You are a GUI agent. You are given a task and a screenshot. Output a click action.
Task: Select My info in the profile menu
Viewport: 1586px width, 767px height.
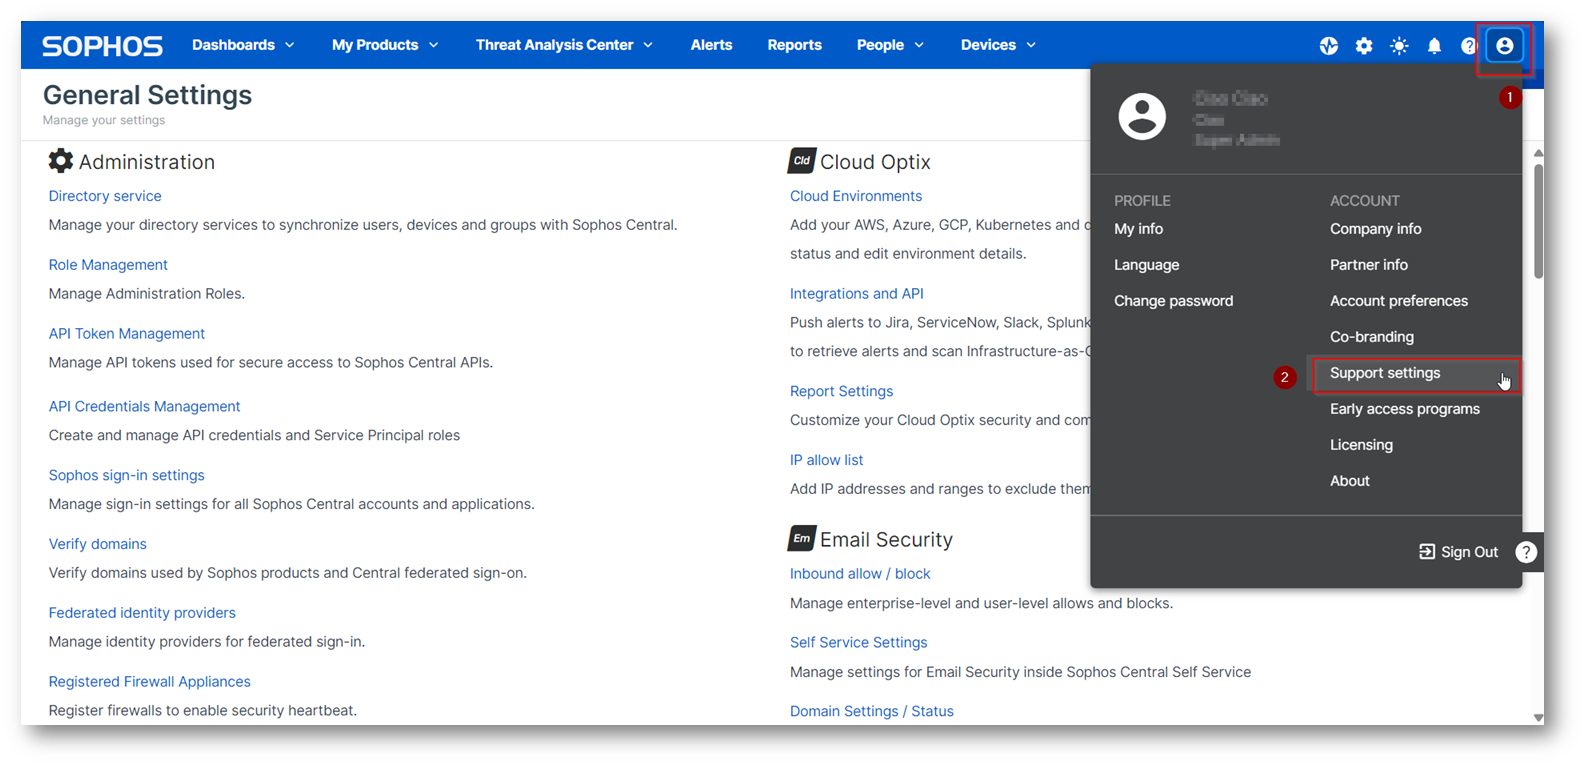click(x=1138, y=229)
